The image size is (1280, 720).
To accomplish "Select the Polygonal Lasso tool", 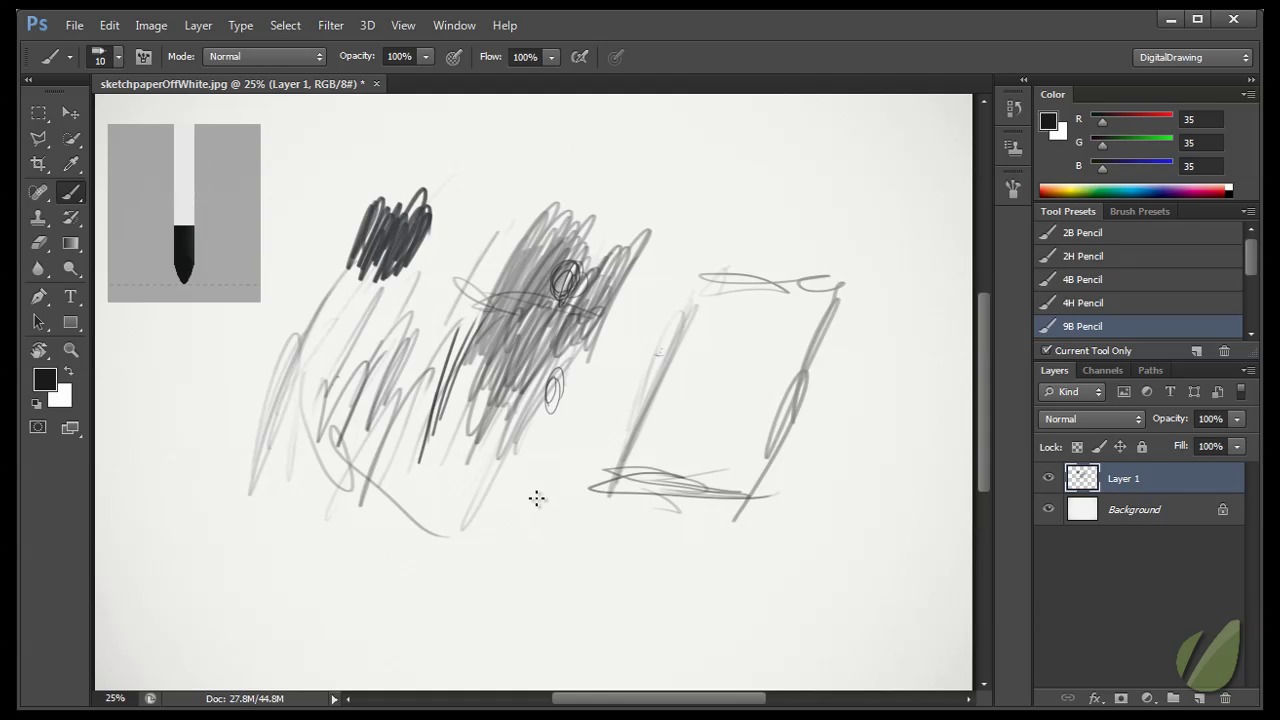I will pyautogui.click(x=38, y=139).
